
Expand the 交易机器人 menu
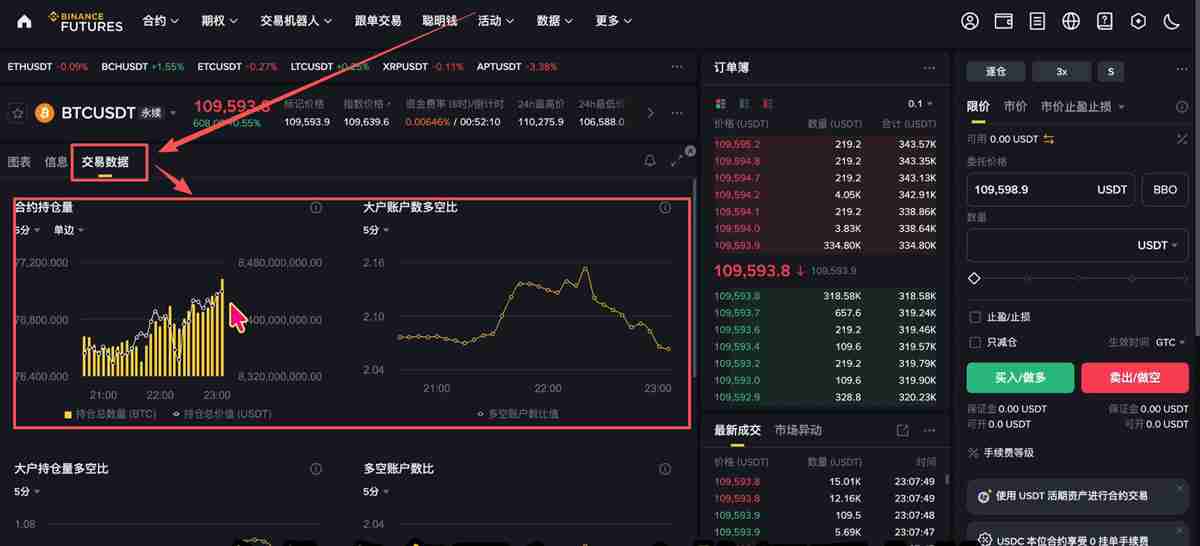coord(295,21)
